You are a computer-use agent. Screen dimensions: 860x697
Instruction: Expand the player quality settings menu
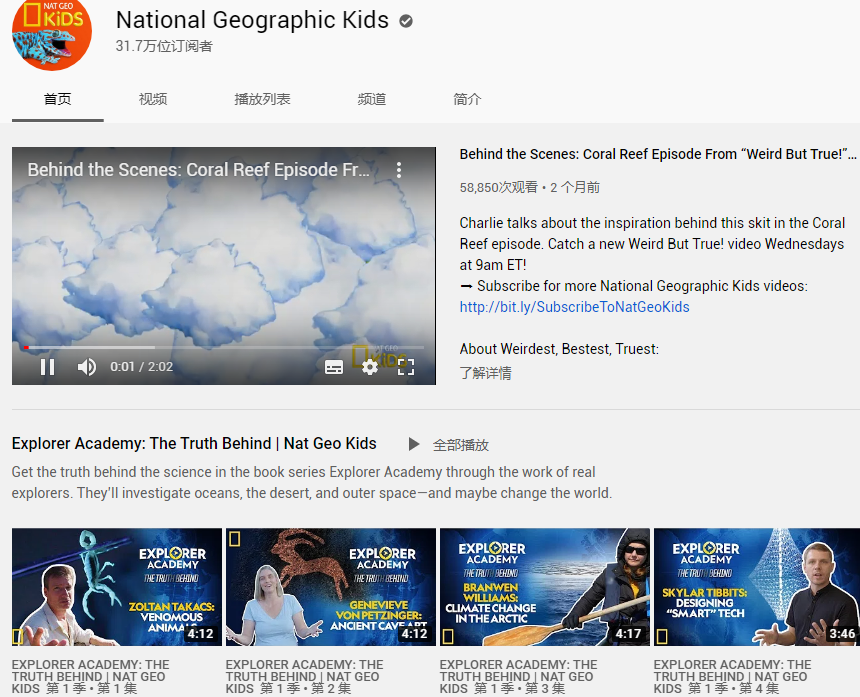click(370, 367)
